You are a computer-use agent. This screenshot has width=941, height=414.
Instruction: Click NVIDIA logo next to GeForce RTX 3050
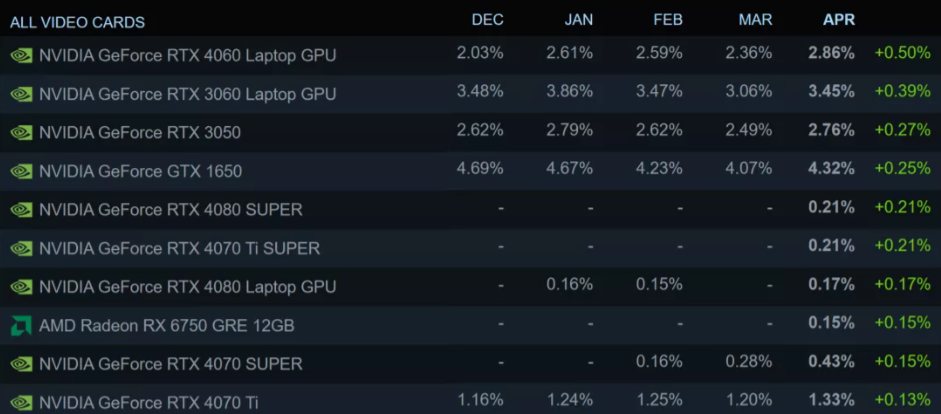tap(21, 133)
